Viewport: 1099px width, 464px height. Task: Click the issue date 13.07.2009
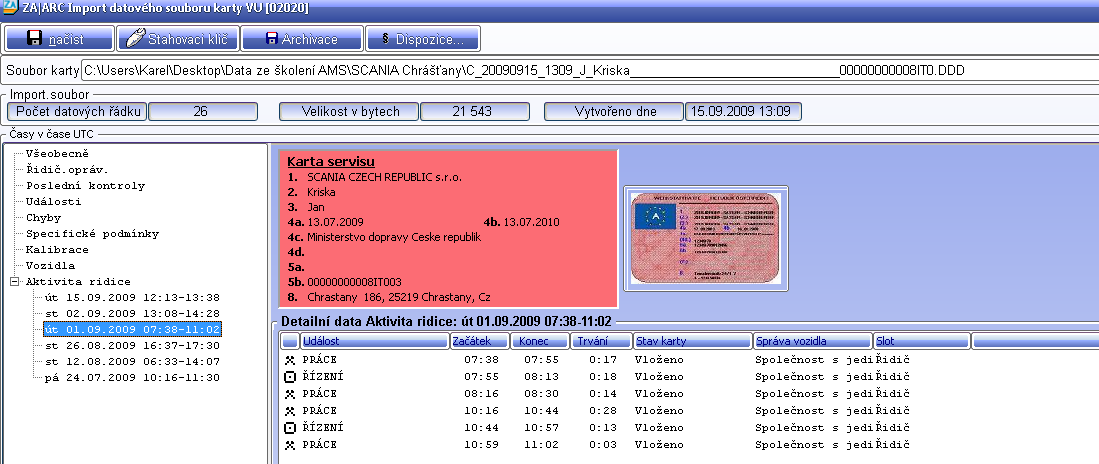(335, 222)
